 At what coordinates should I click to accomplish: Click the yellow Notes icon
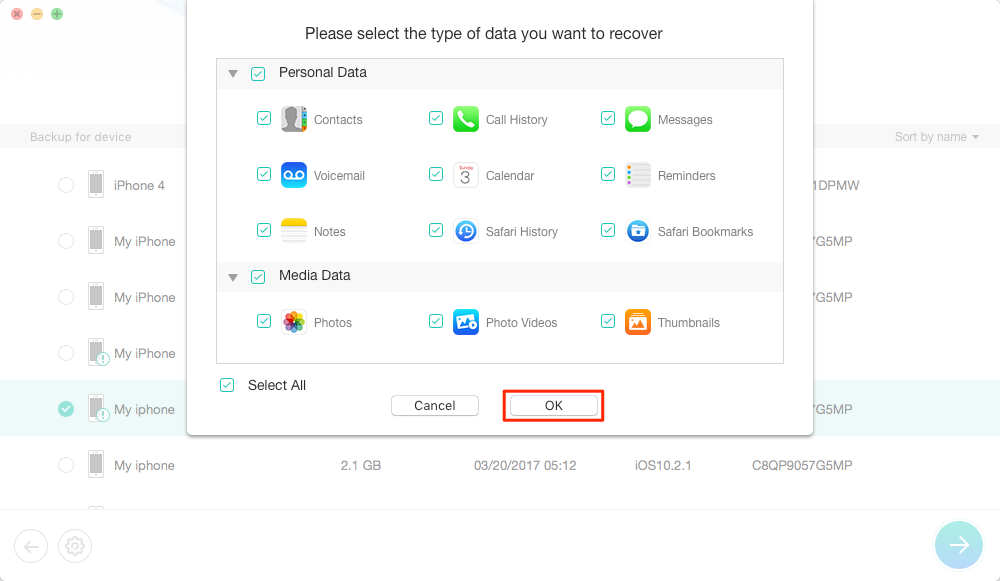pos(294,231)
